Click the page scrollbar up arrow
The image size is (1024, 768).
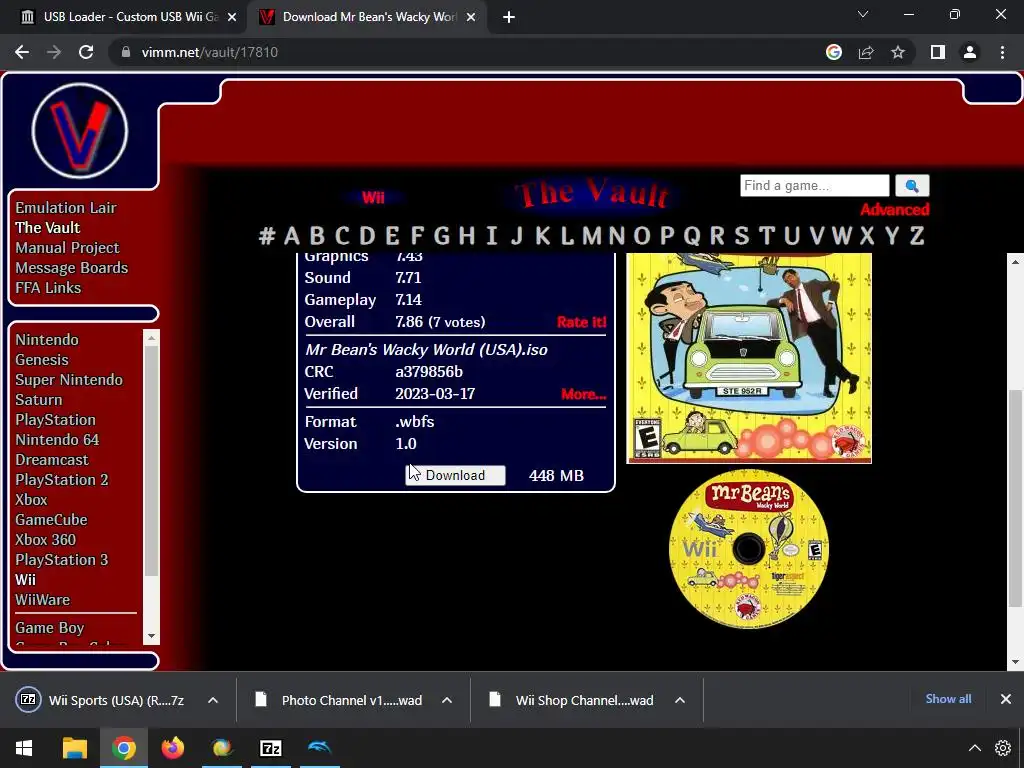point(1016,262)
